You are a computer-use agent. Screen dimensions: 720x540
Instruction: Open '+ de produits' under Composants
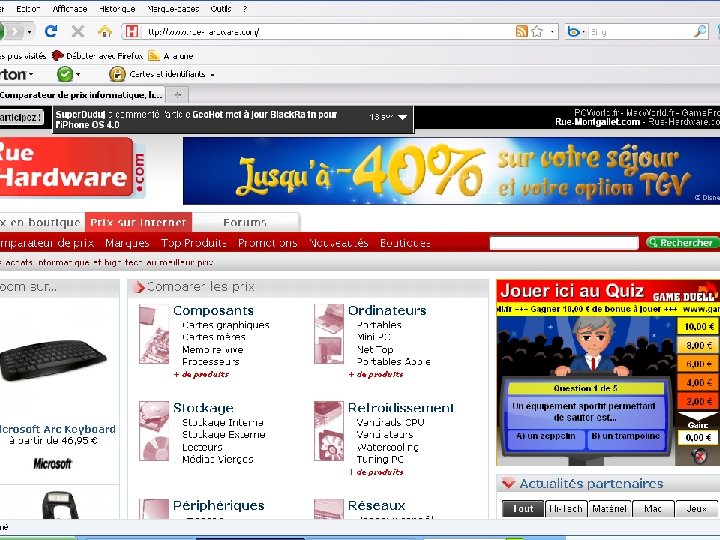[201, 374]
